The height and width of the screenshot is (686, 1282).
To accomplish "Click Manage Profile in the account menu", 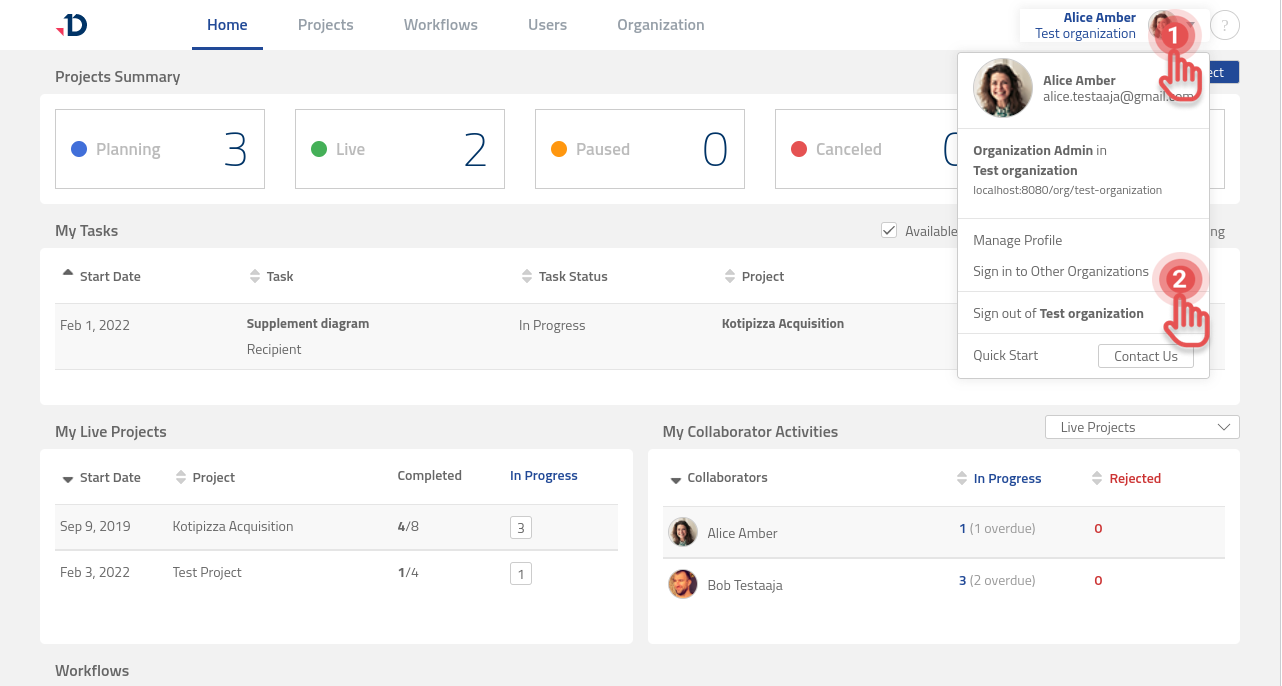I will (x=1017, y=240).
